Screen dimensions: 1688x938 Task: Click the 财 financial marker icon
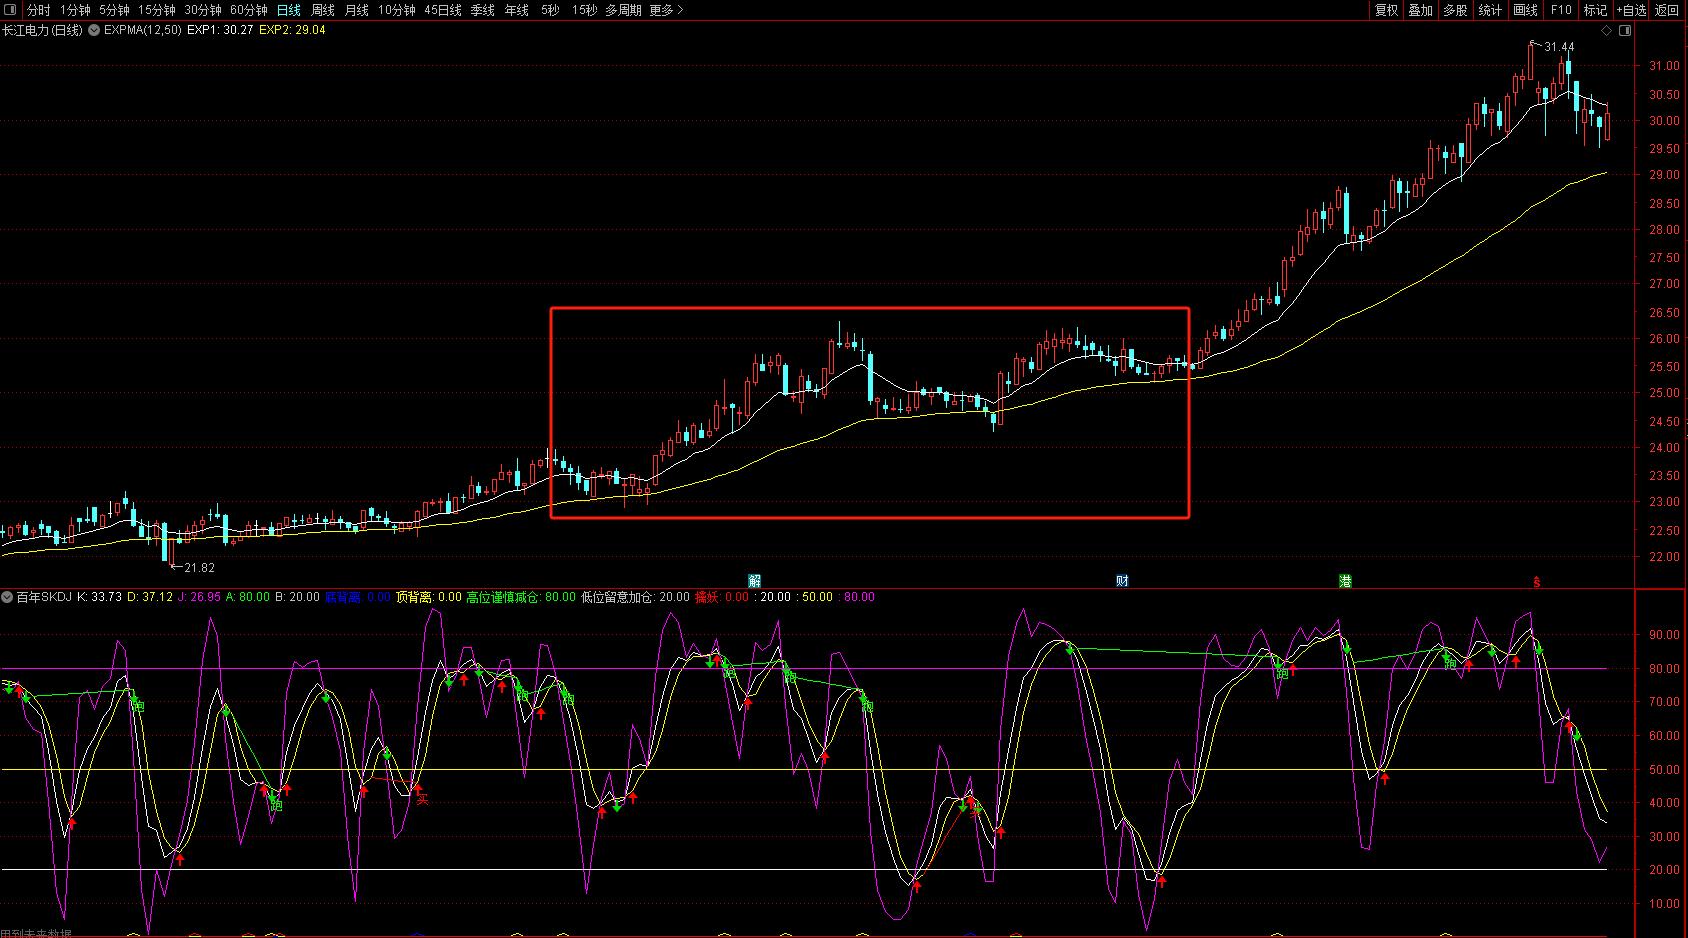pos(1122,580)
